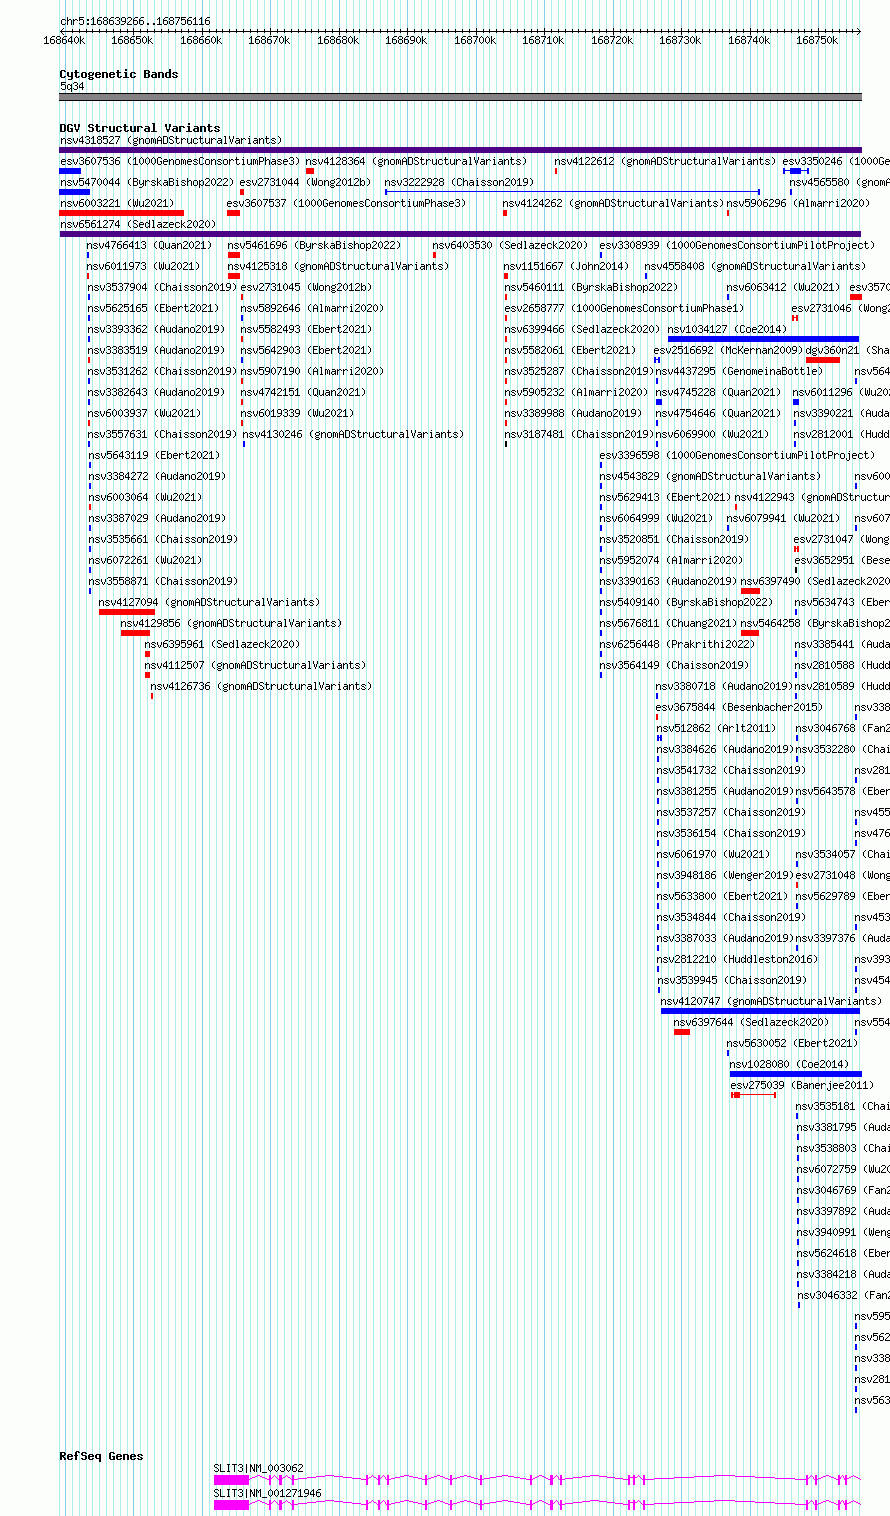
Task: Open esv275039 (Banerjee2011) variant
Action: [802, 1085]
